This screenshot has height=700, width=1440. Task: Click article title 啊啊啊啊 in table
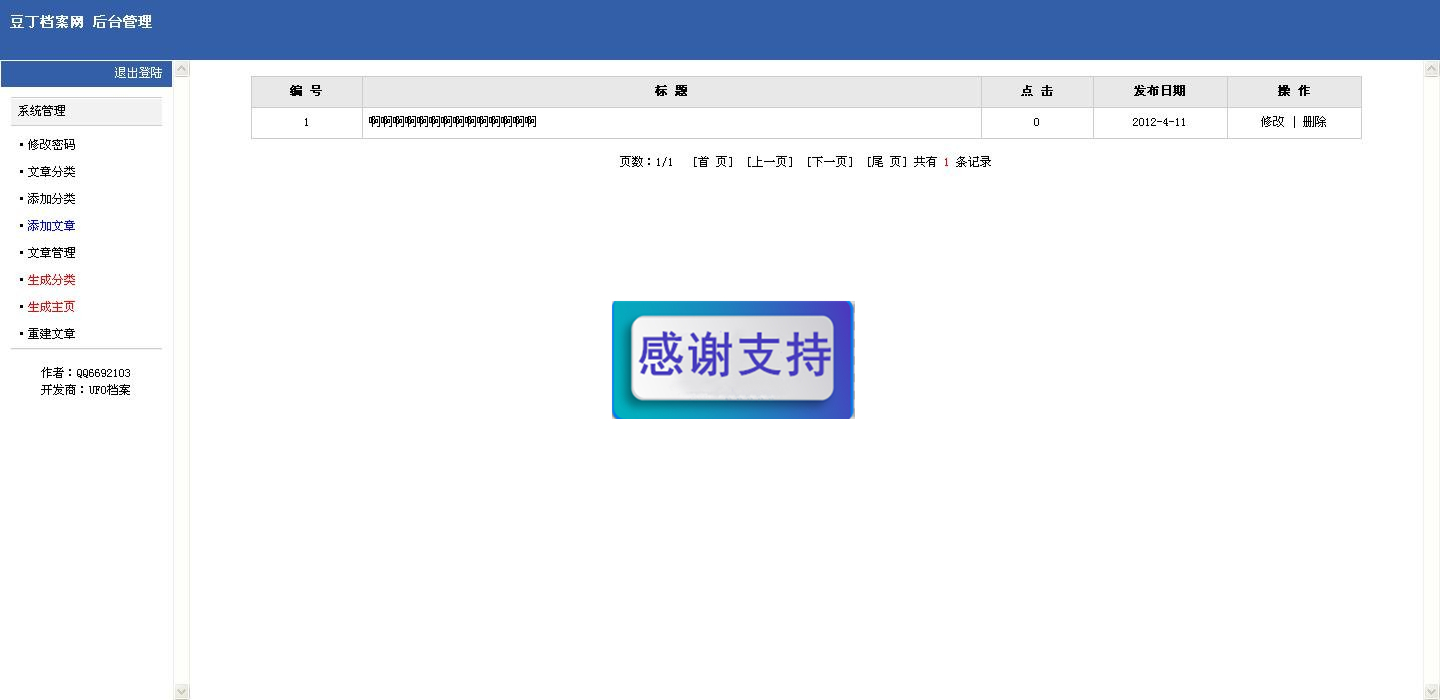coord(453,122)
